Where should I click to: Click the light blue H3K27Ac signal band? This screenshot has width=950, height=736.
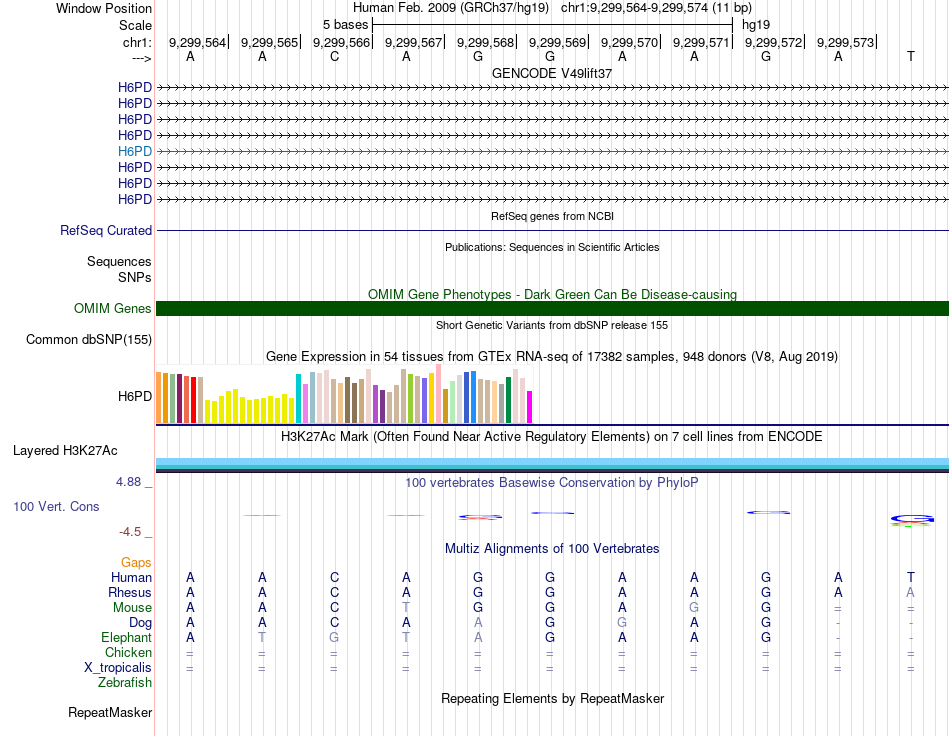pos(552,463)
